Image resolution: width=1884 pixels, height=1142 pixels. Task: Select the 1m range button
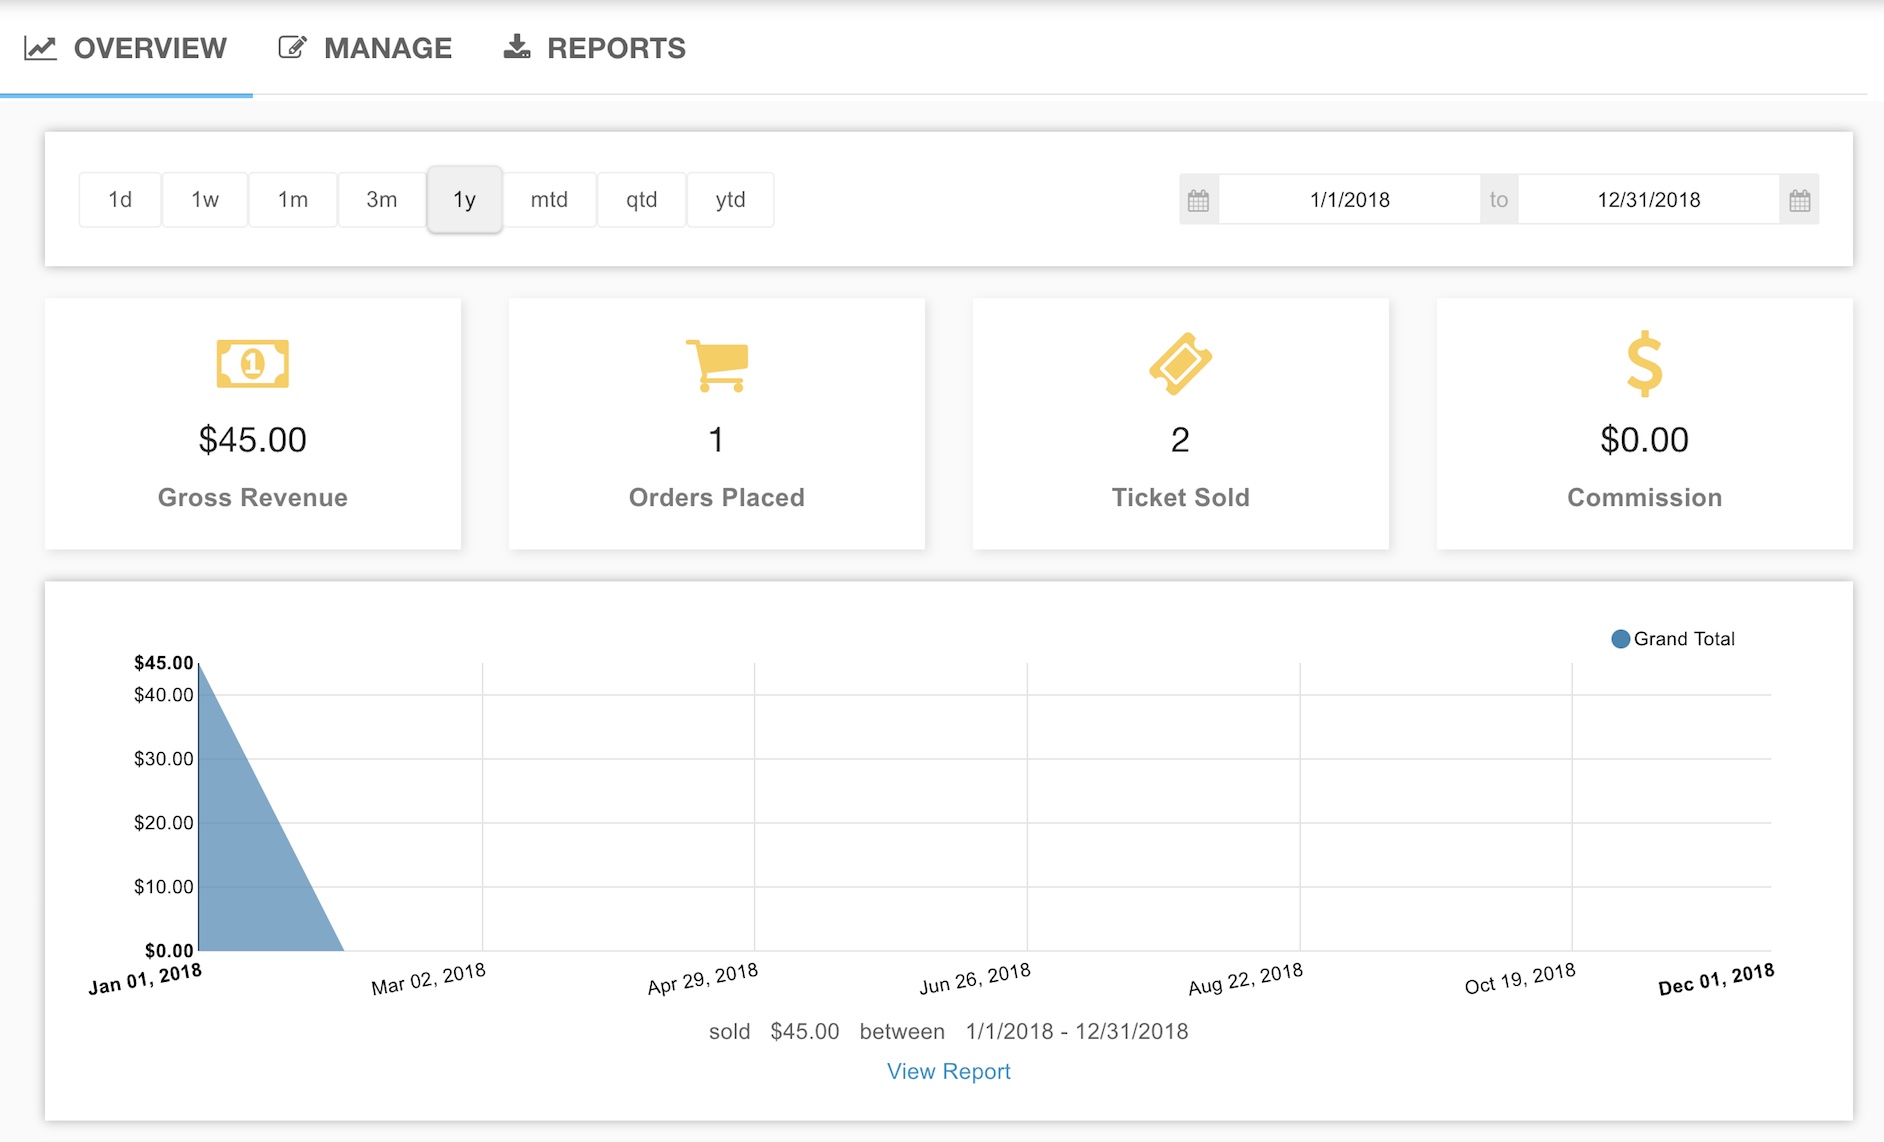pyautogui.click(x=293, y=200)
